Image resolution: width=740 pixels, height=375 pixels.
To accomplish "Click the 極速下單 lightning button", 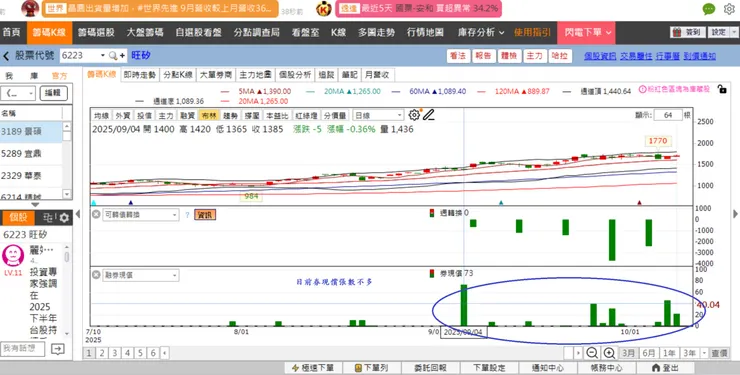I will tap(313, 368).
